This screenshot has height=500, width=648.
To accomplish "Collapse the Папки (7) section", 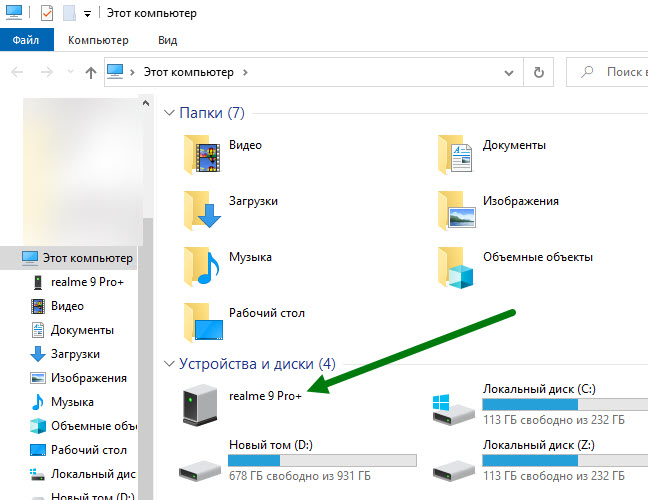I will (168, 113).
